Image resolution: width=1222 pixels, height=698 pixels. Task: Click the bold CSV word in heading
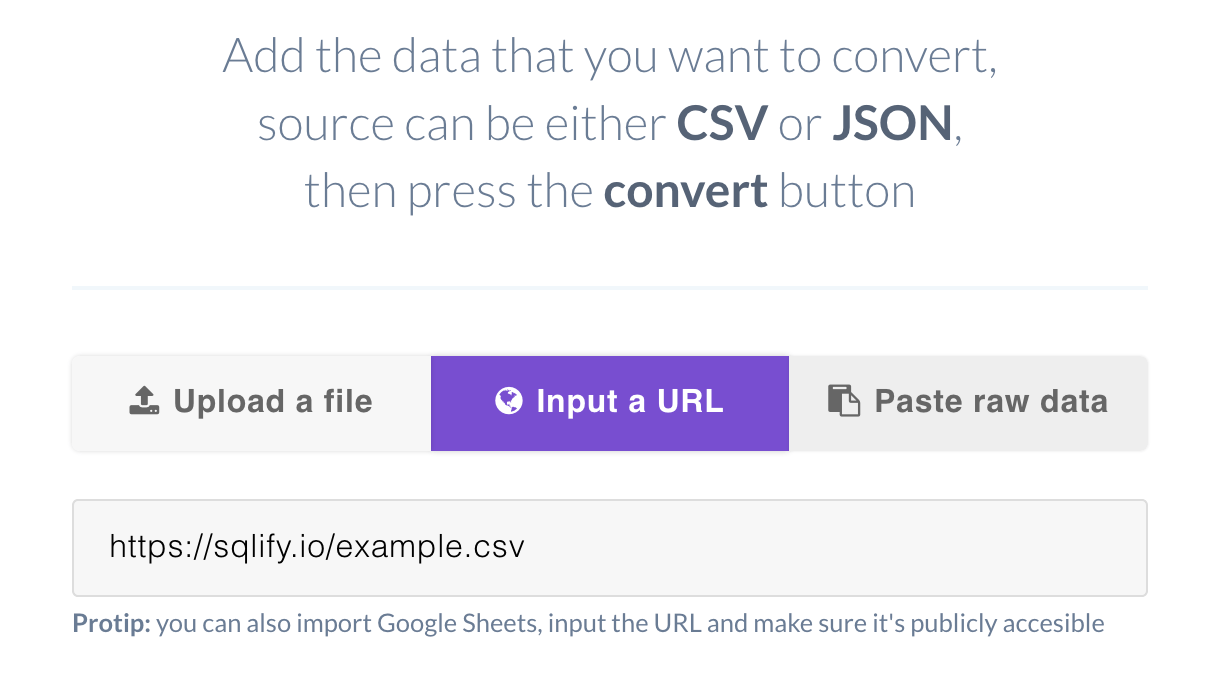click(x=722, y=124)
